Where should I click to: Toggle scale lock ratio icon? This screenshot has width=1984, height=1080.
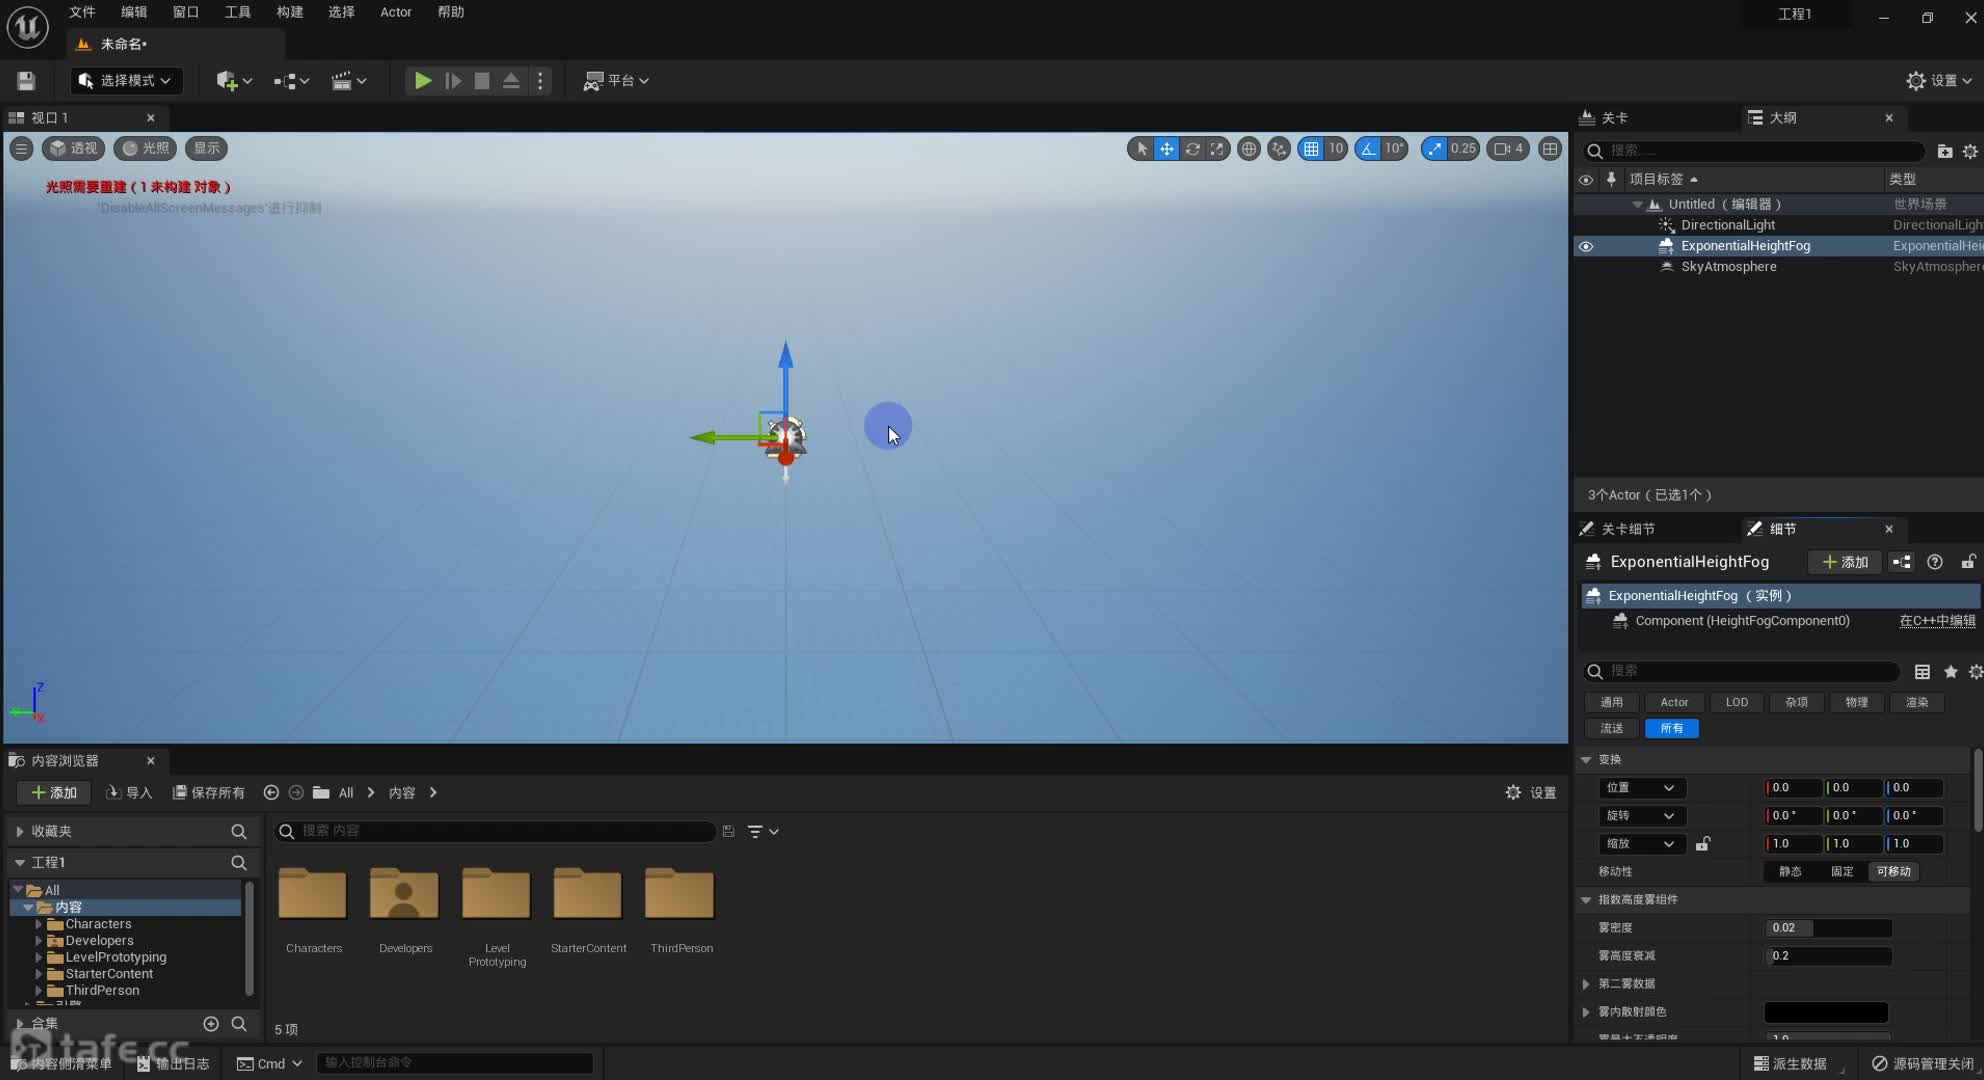(x=1703, y=844)
